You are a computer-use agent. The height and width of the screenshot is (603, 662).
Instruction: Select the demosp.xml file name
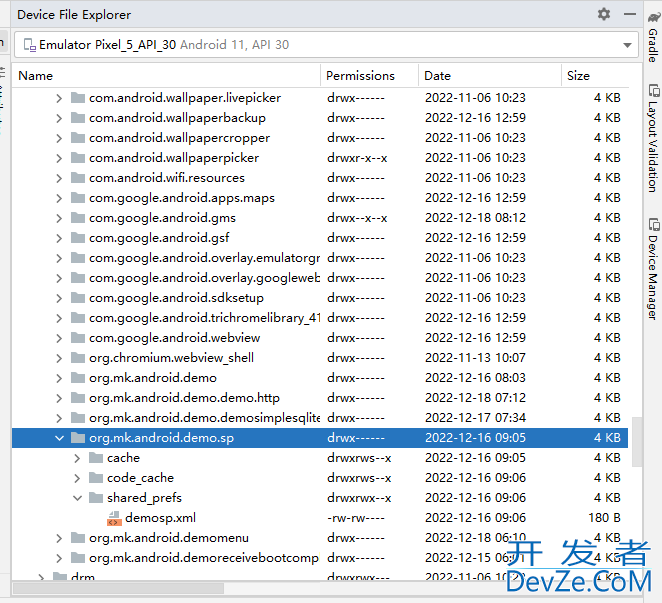pyautogui.click(x=160, y=518)
